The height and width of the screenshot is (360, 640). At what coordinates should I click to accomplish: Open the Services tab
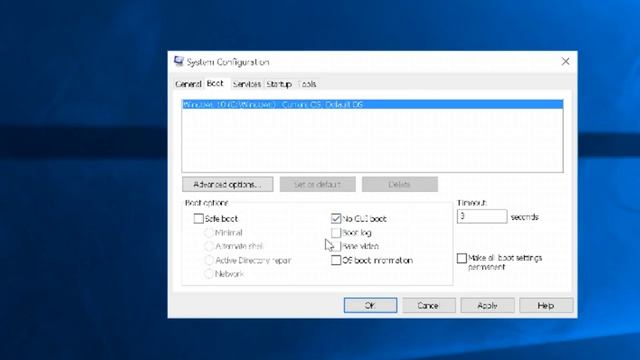[x=247, y=84]
